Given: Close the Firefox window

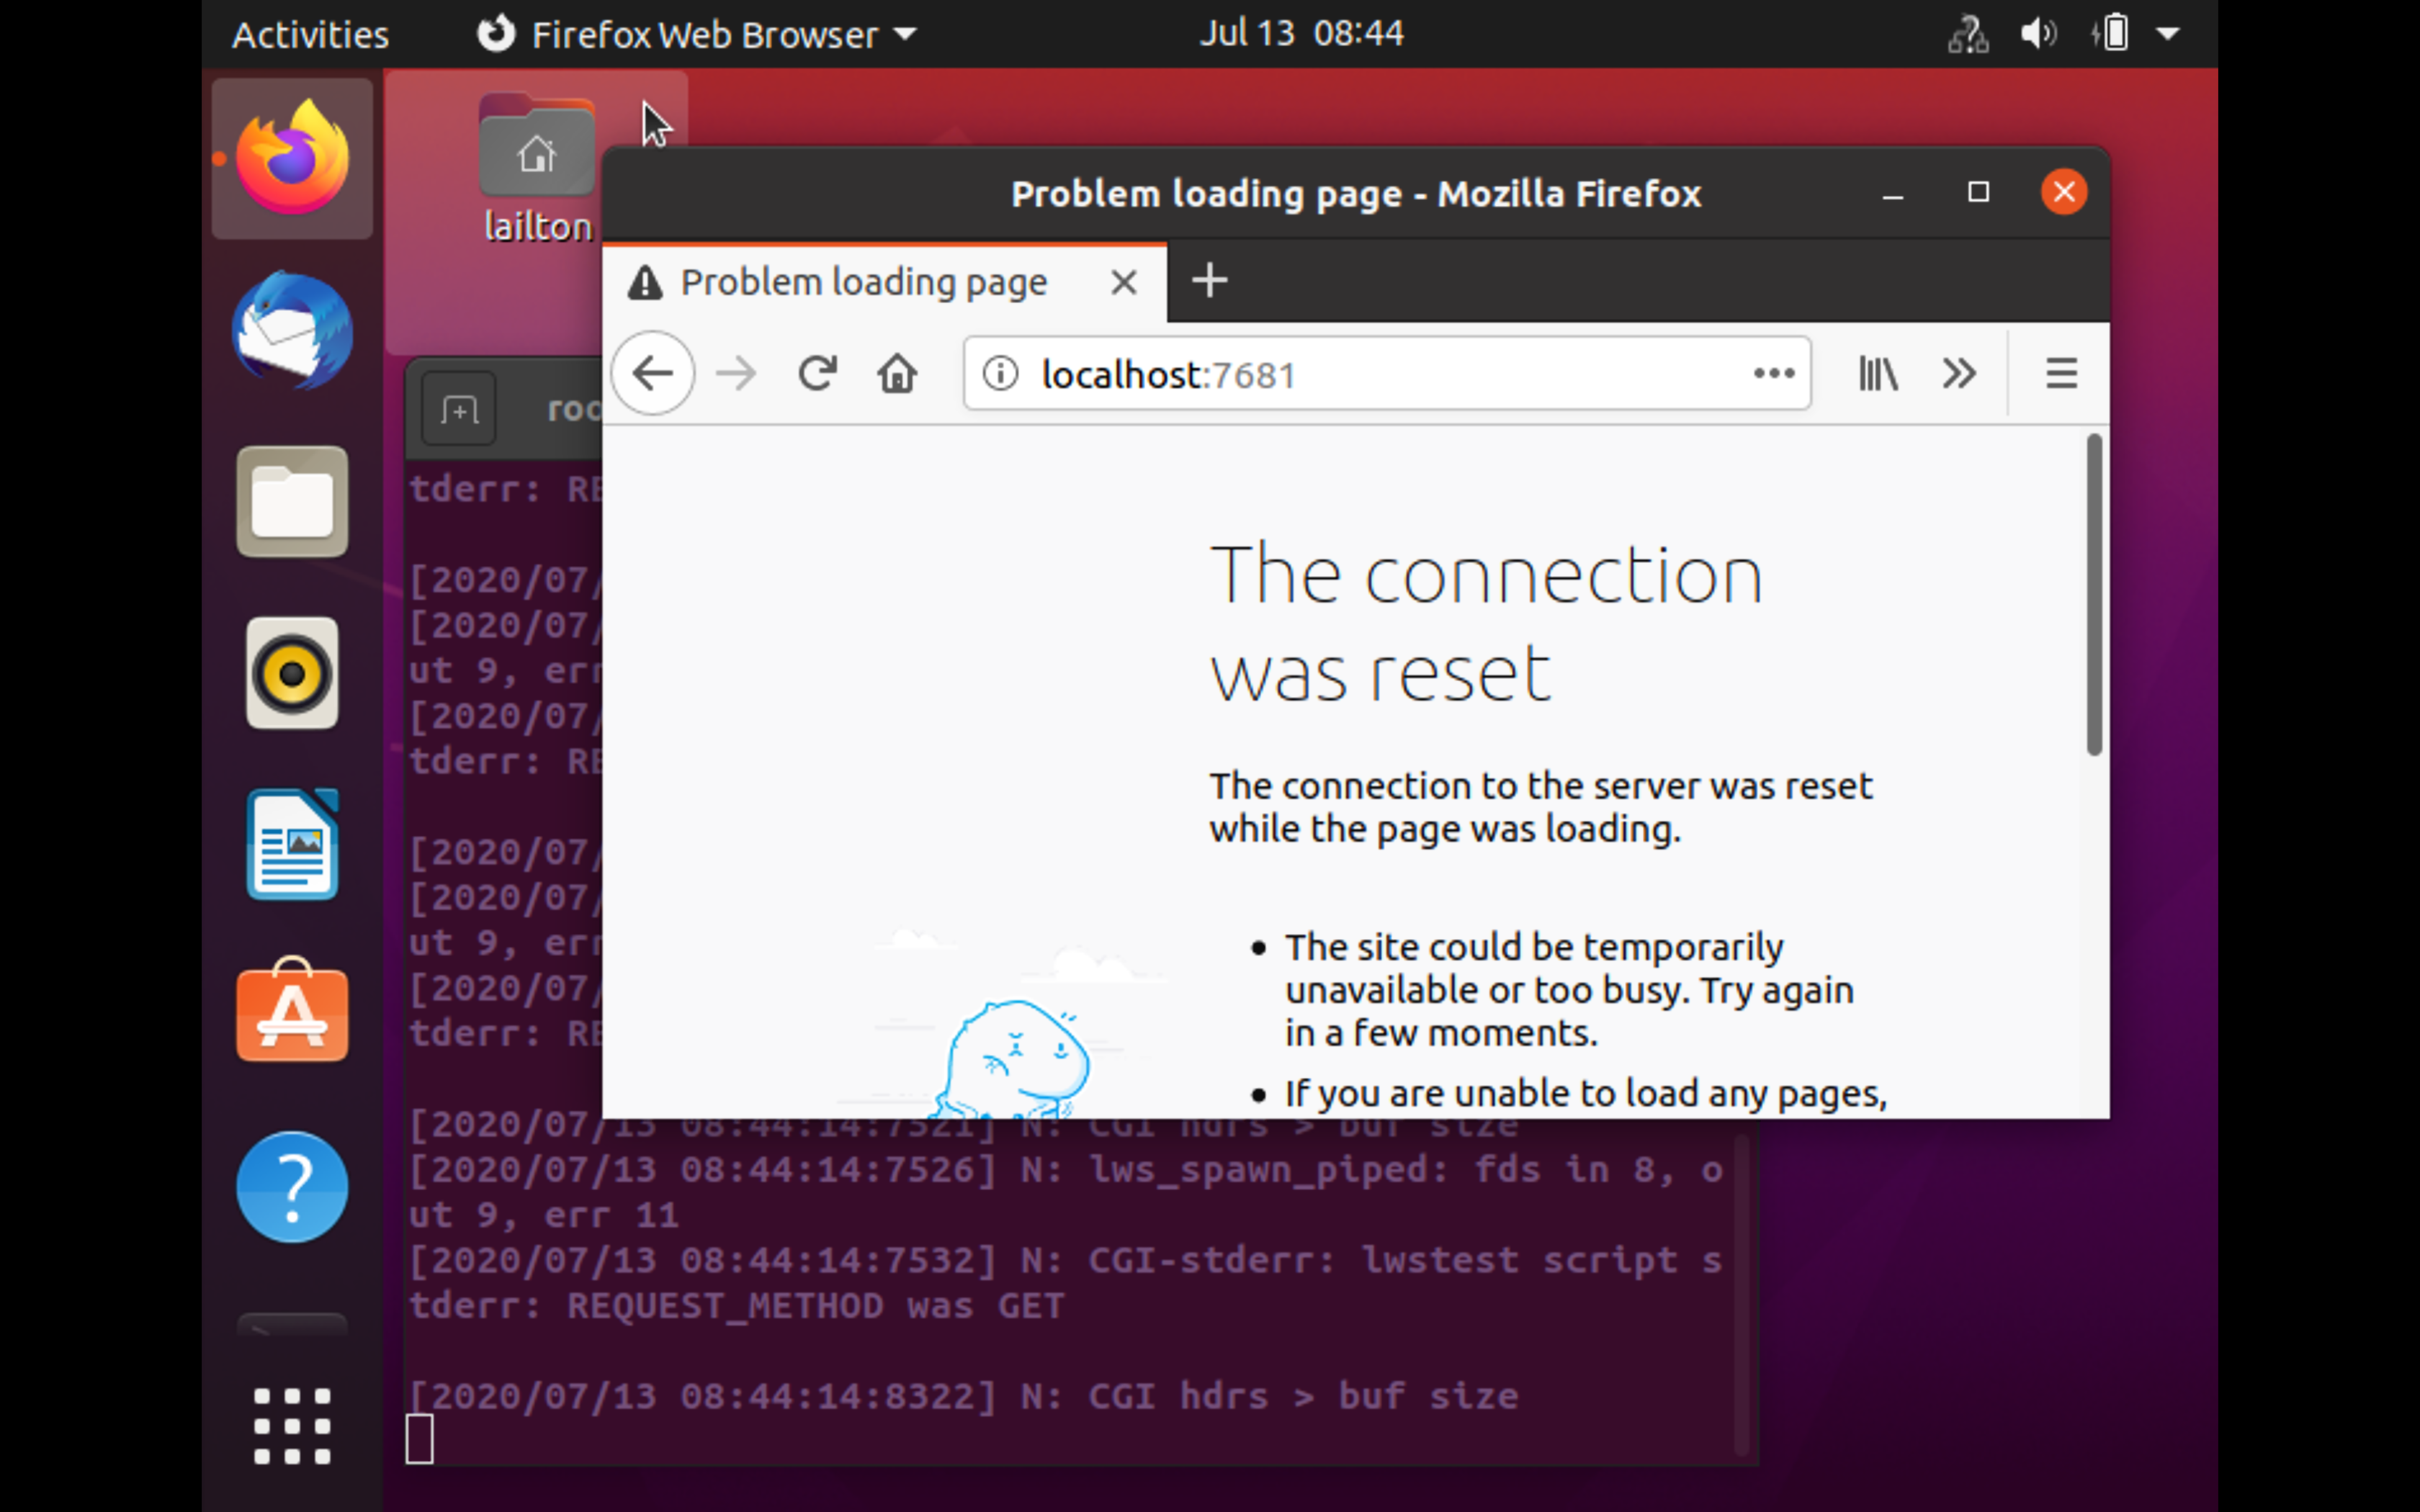Looking at the screenshot, I should (x=2064, y=192).
